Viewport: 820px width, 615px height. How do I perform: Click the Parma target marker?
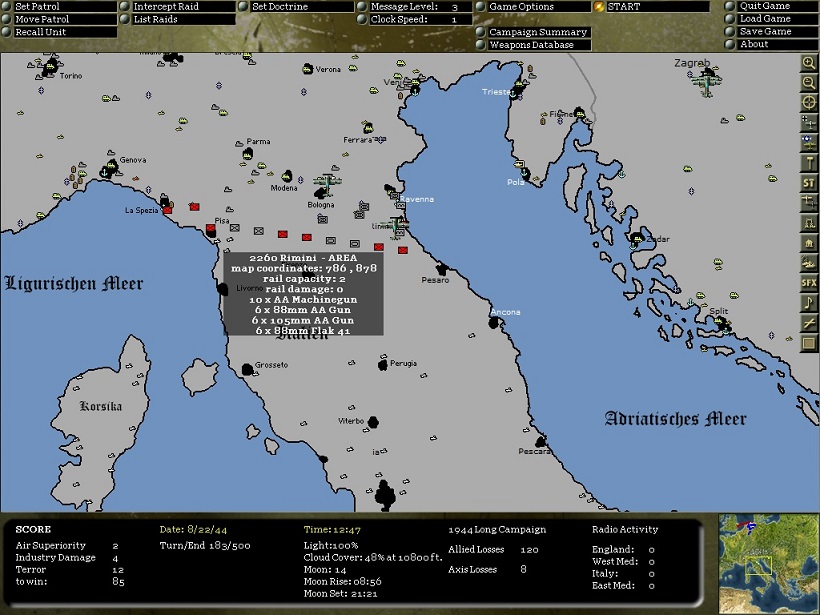click(248, 154)
